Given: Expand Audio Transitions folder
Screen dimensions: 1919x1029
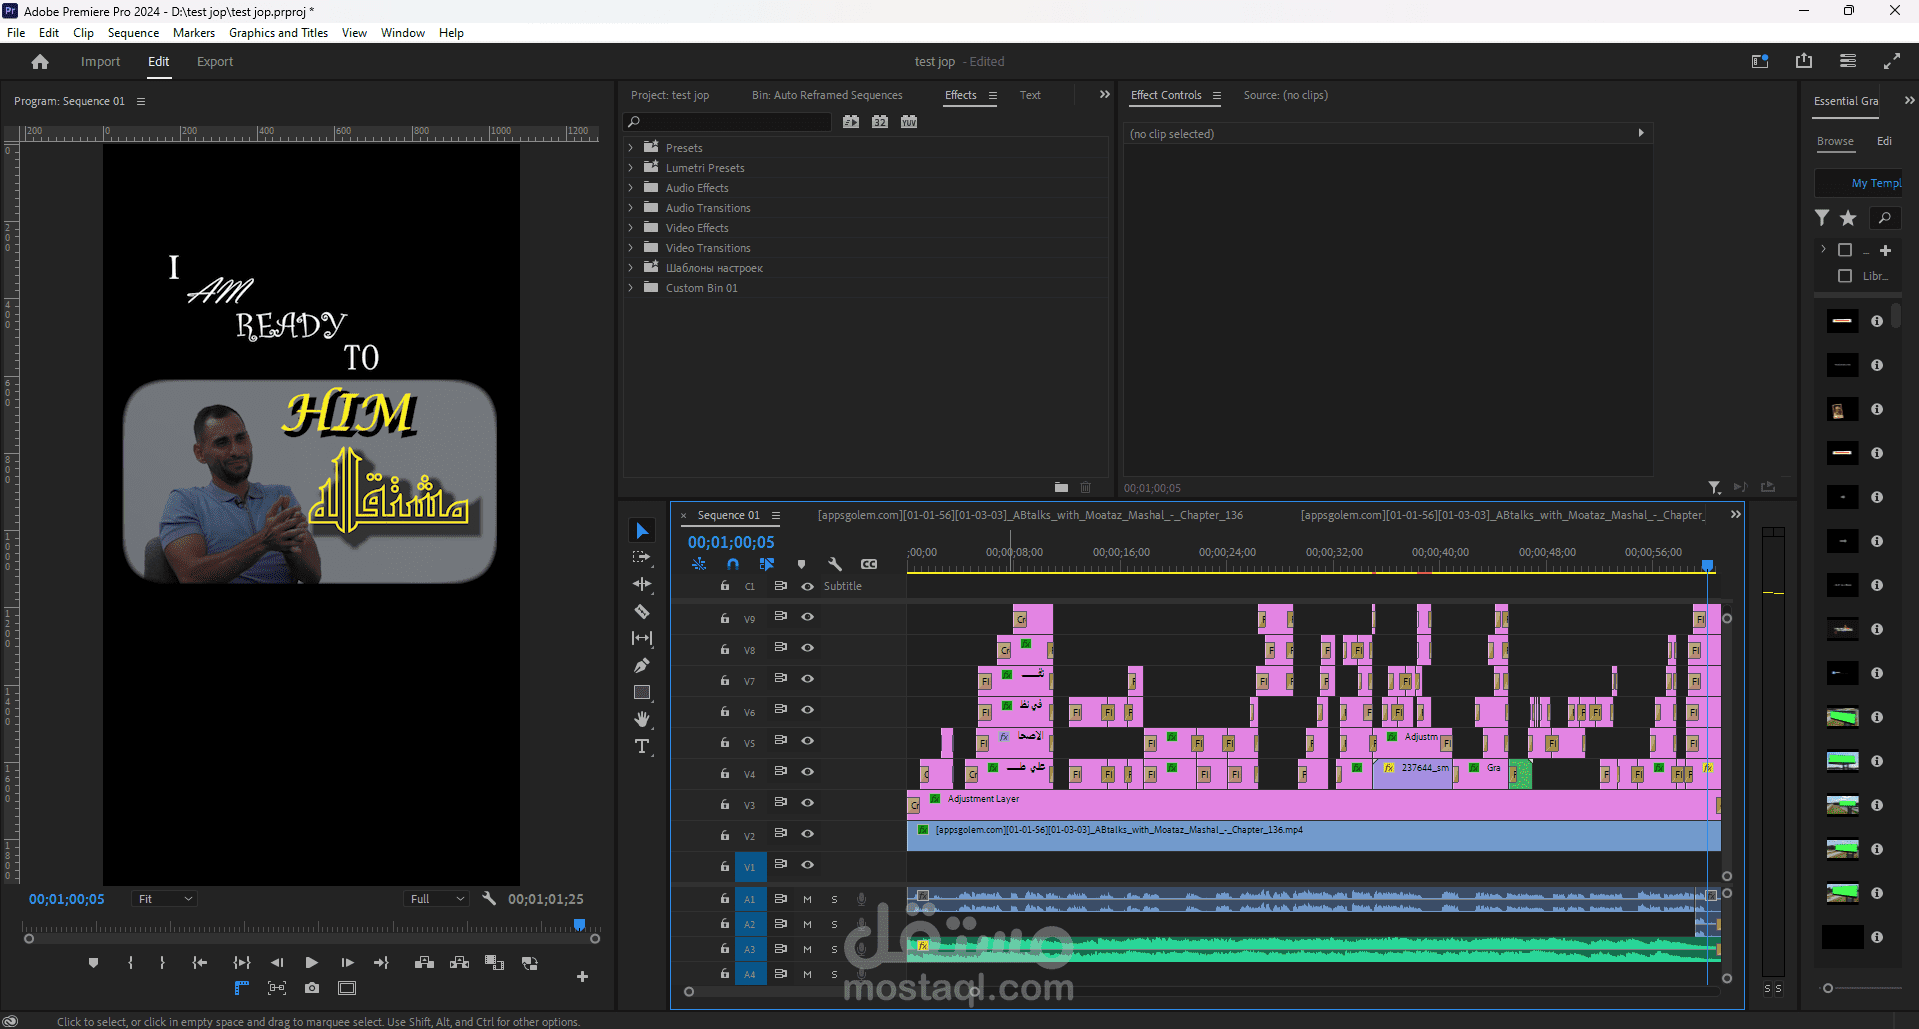Looking at the screenshot, I should tap(631, 207).
